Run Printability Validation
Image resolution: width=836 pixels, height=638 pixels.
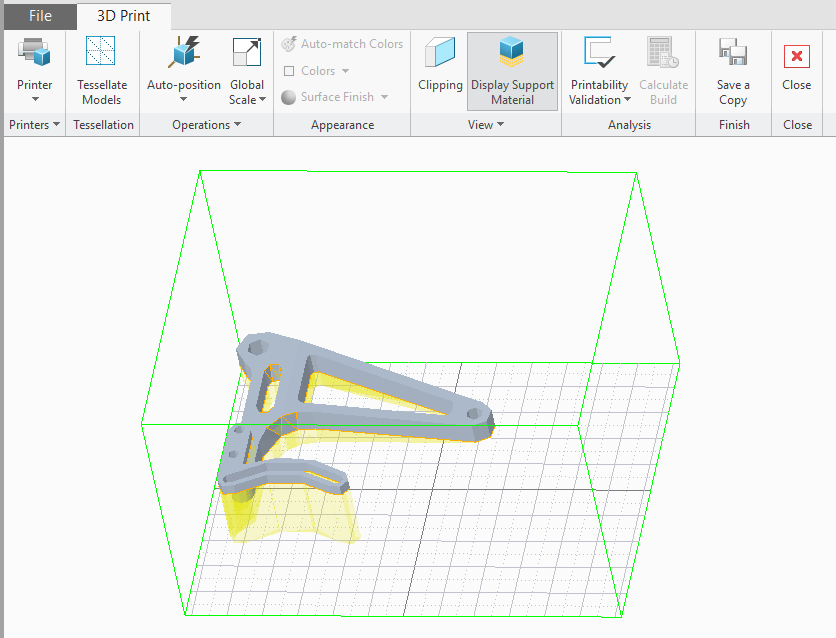click(599, 54)
